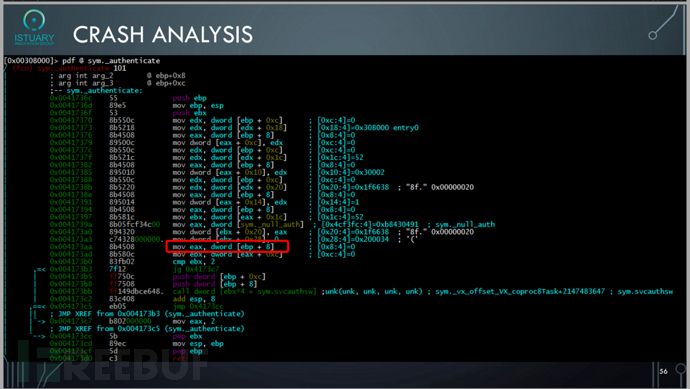Image resolution: width=690 pixels, height=389 pixels.
Task: Click the Istuary Innovation Group logo
Action: point(34,28)
